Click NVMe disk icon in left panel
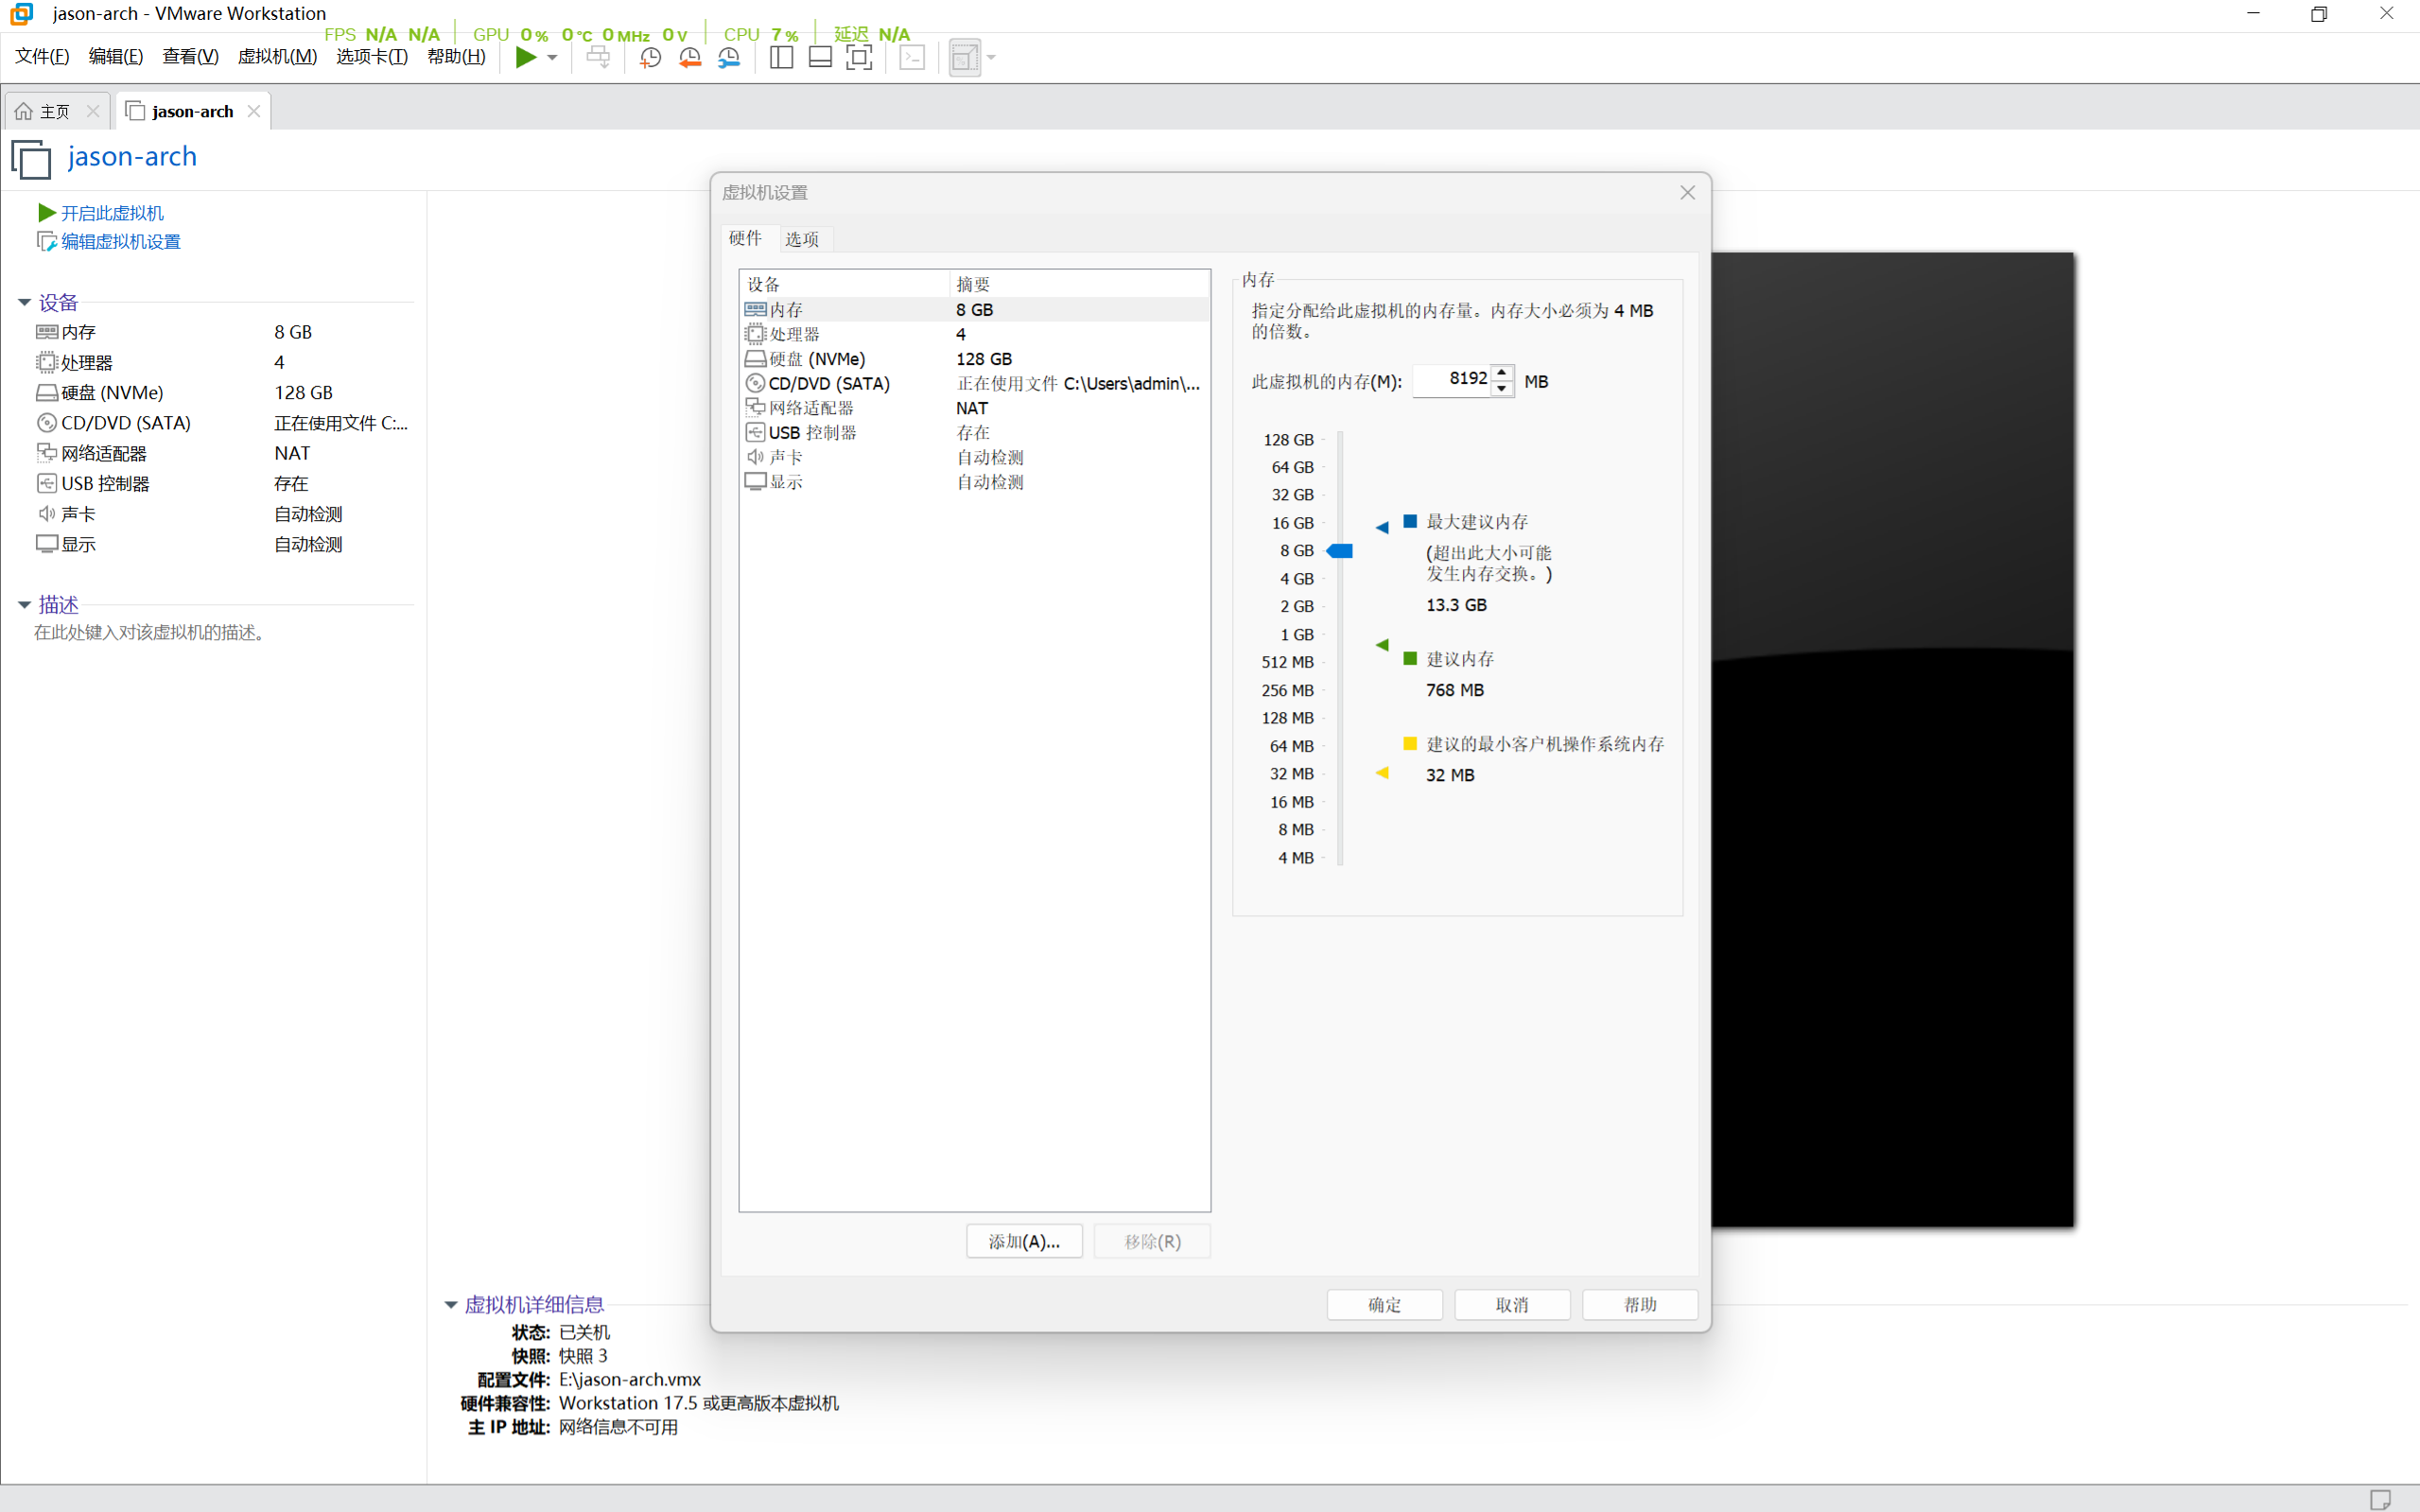The height and width of the screenshot is (1512, 2420). [47, 393]
